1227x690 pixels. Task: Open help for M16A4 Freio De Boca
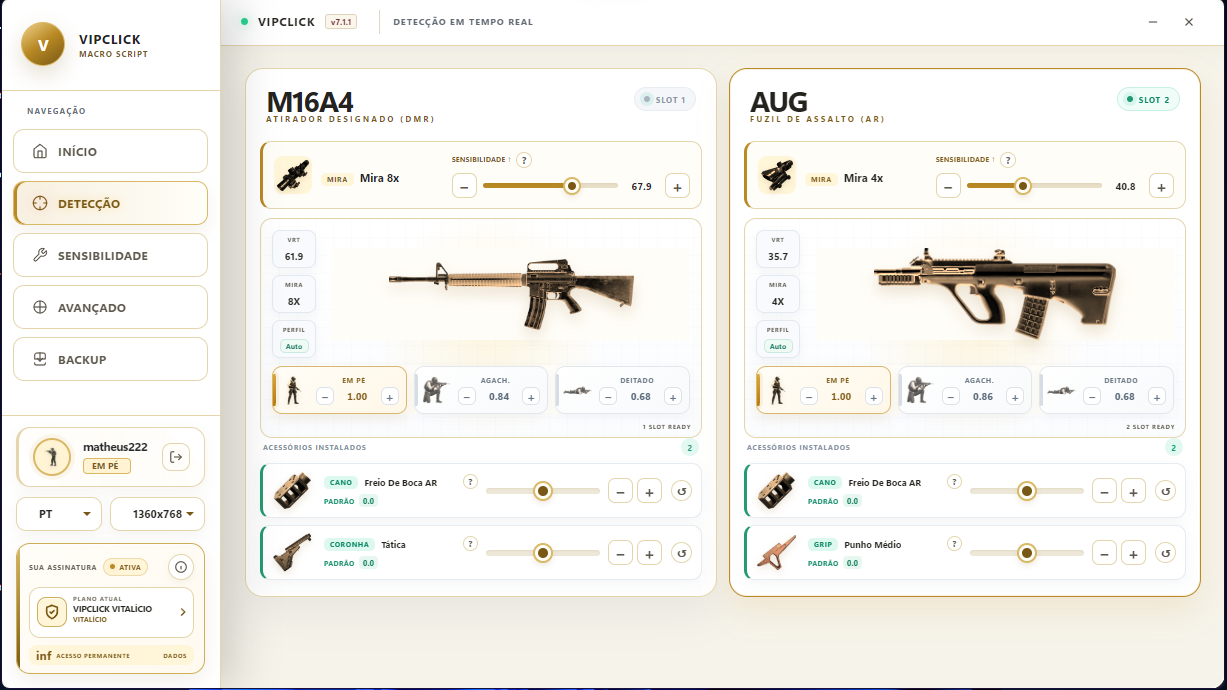pos(470,482)
